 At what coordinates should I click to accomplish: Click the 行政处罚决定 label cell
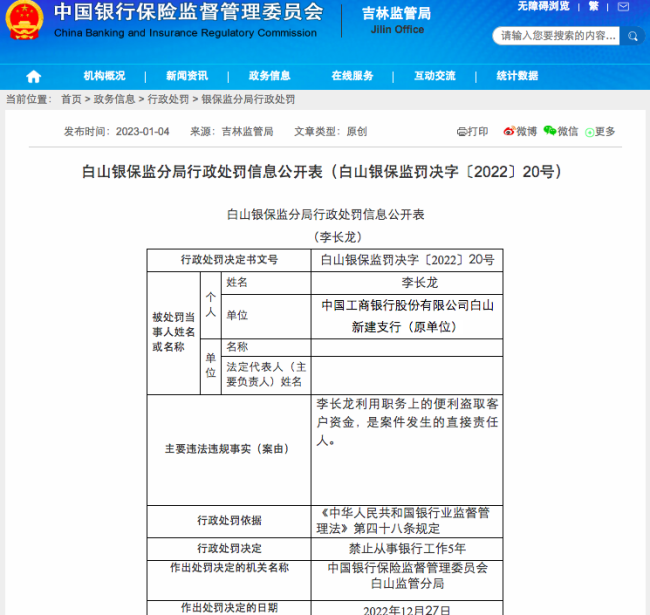coord(229,549)
